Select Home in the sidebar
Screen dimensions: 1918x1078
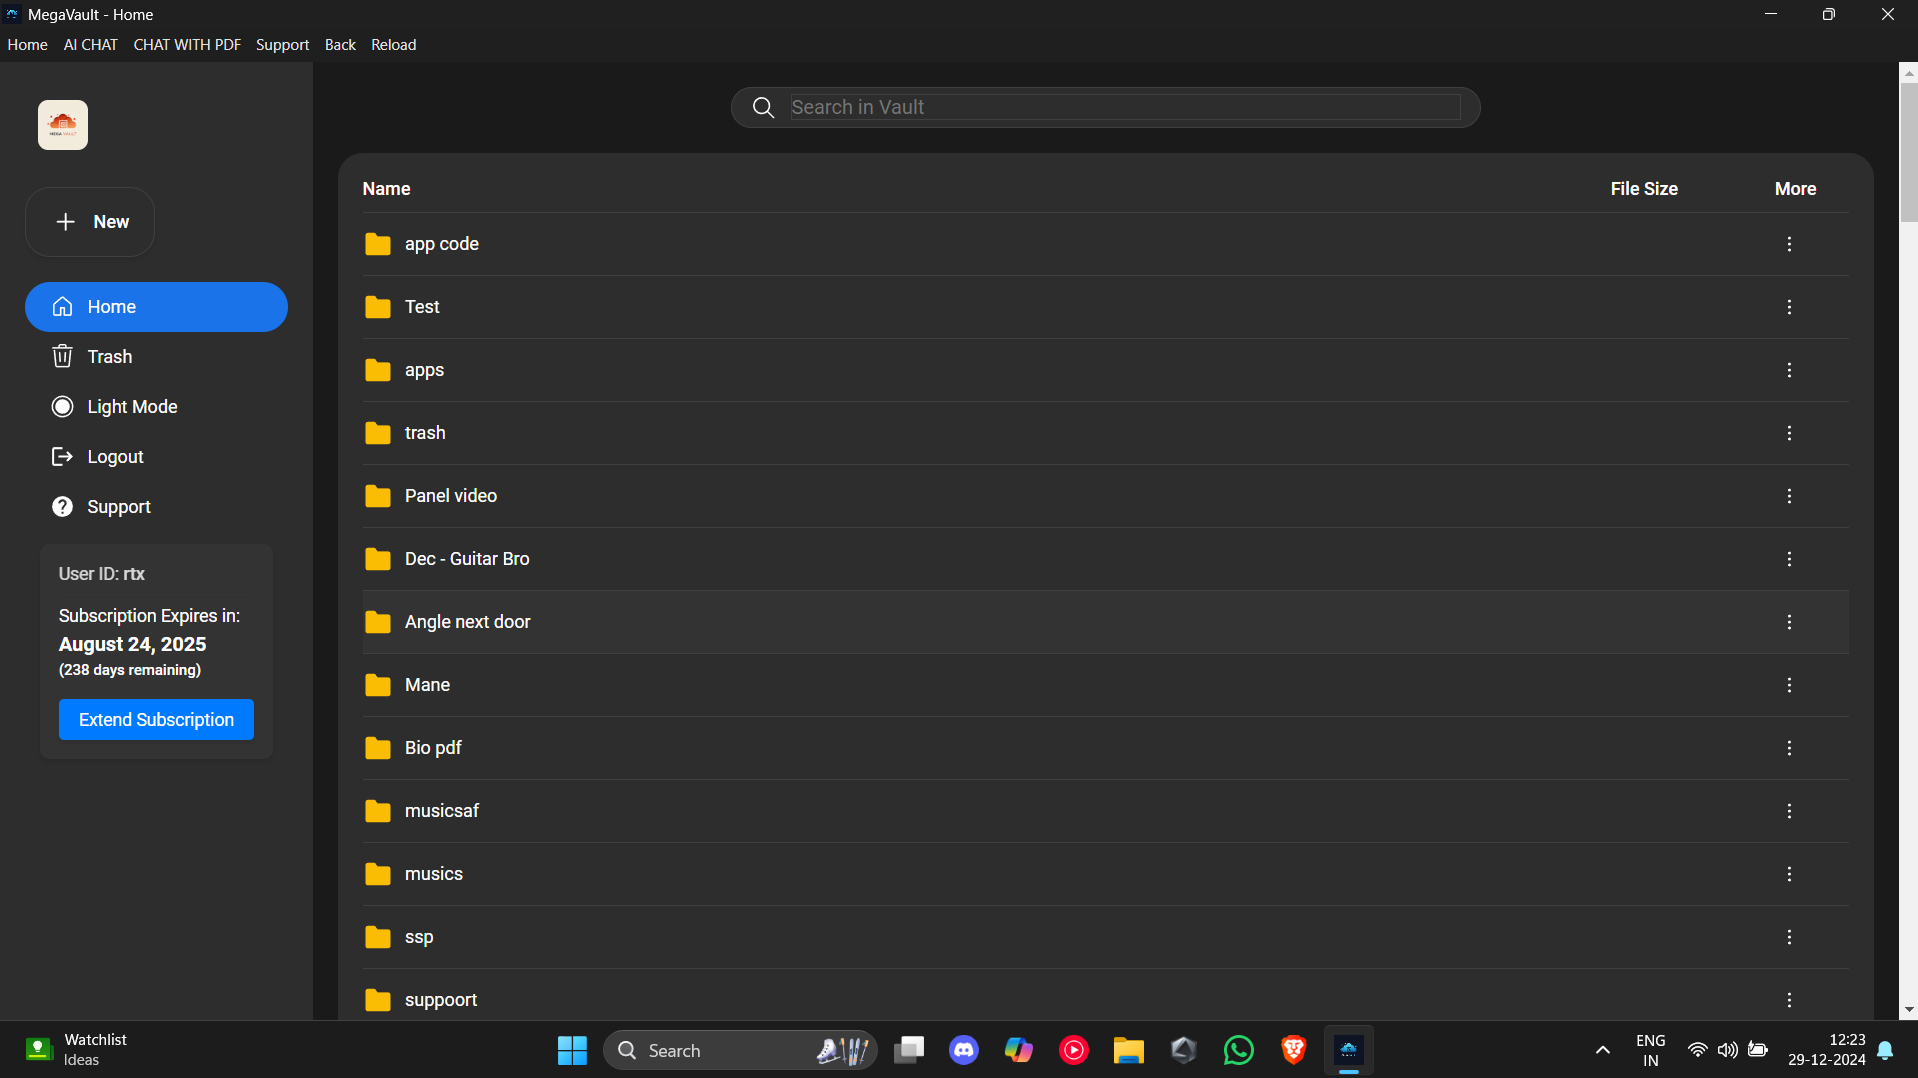click(x=110, y=307)
